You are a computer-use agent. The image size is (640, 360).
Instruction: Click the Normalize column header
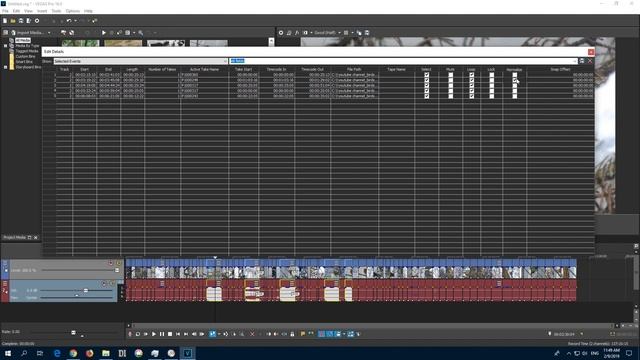(514, 69)
